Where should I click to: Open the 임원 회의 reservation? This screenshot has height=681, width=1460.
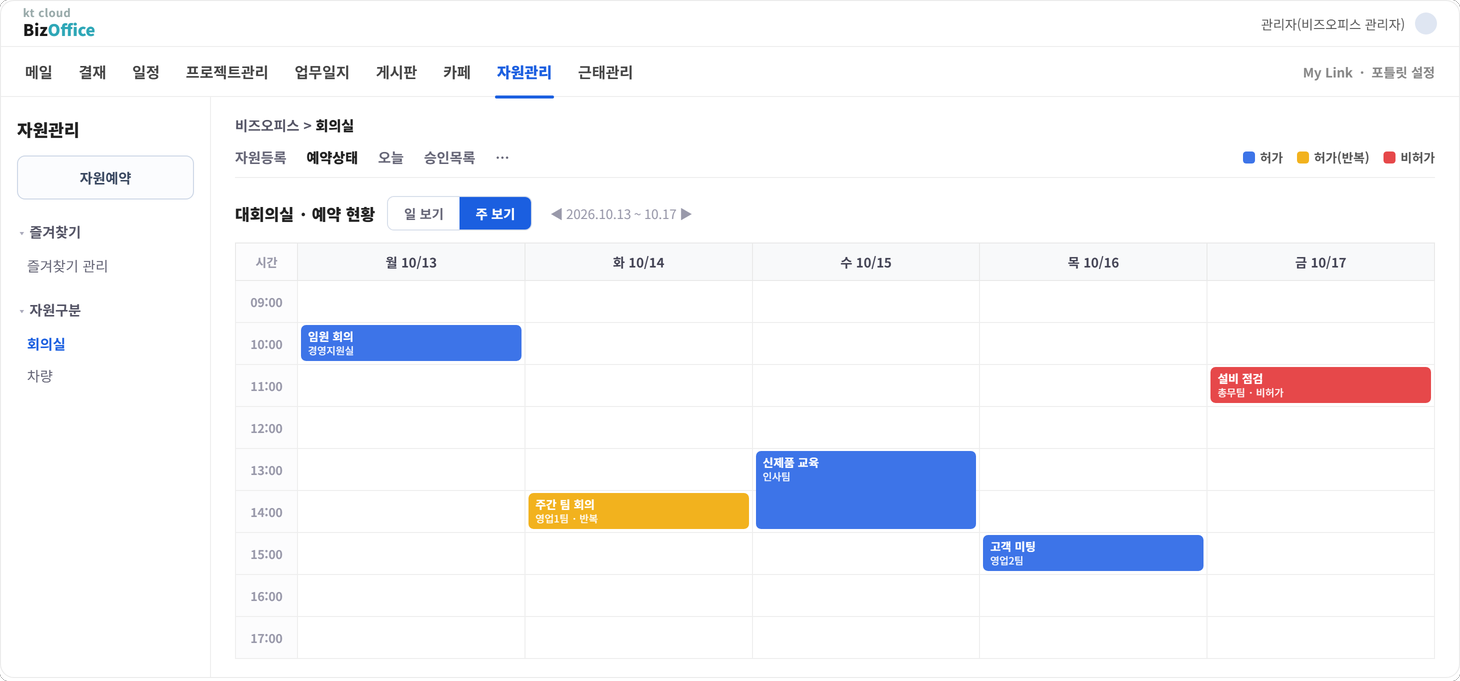pos(411,343)
